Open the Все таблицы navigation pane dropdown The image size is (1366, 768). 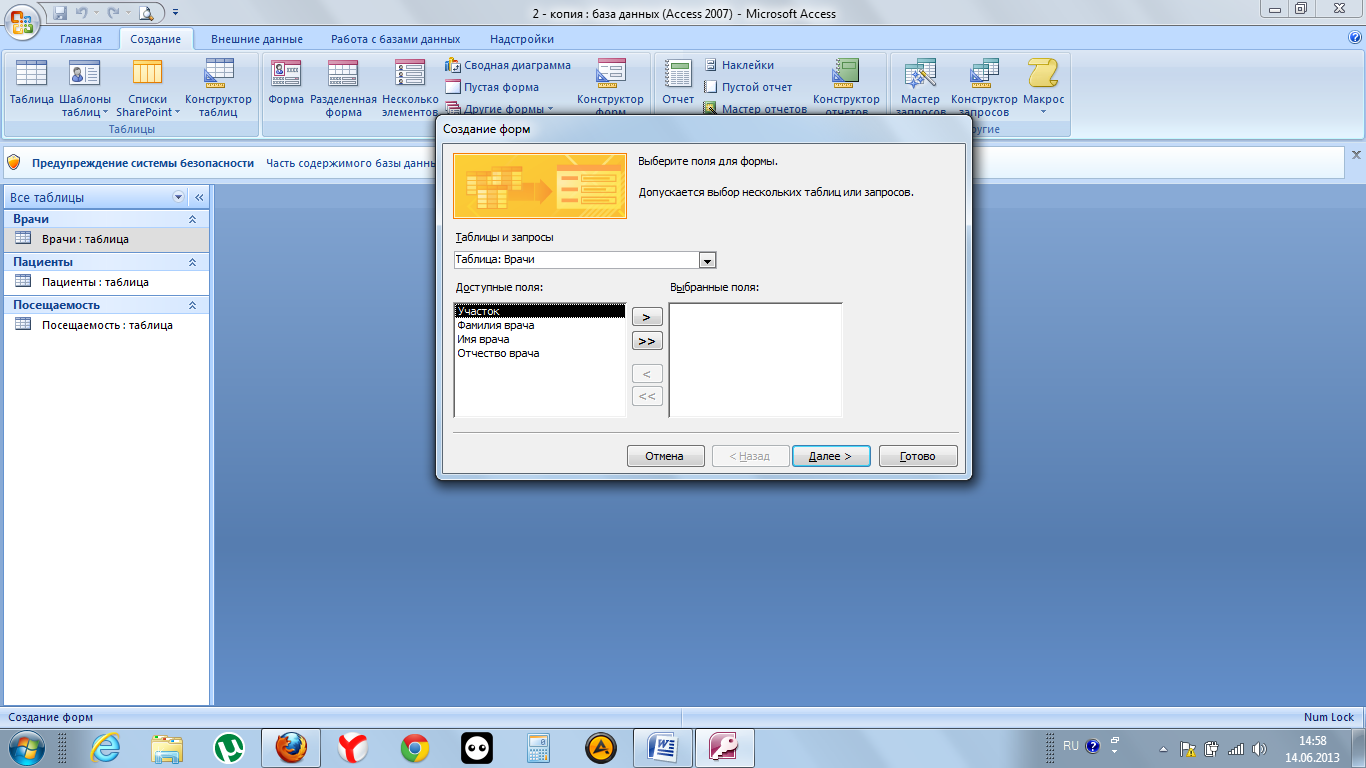pos(179,197)
